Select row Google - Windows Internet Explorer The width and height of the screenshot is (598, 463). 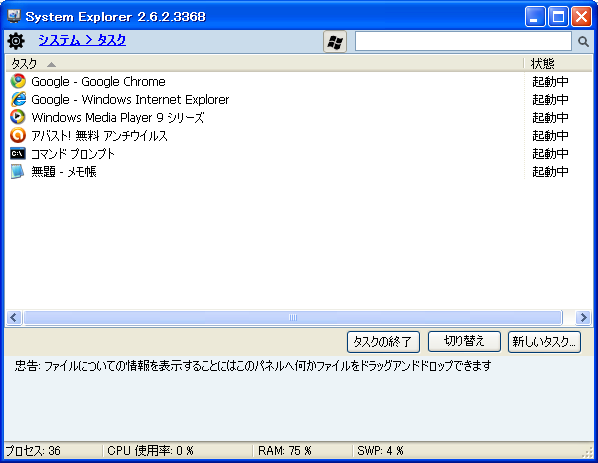299,99
